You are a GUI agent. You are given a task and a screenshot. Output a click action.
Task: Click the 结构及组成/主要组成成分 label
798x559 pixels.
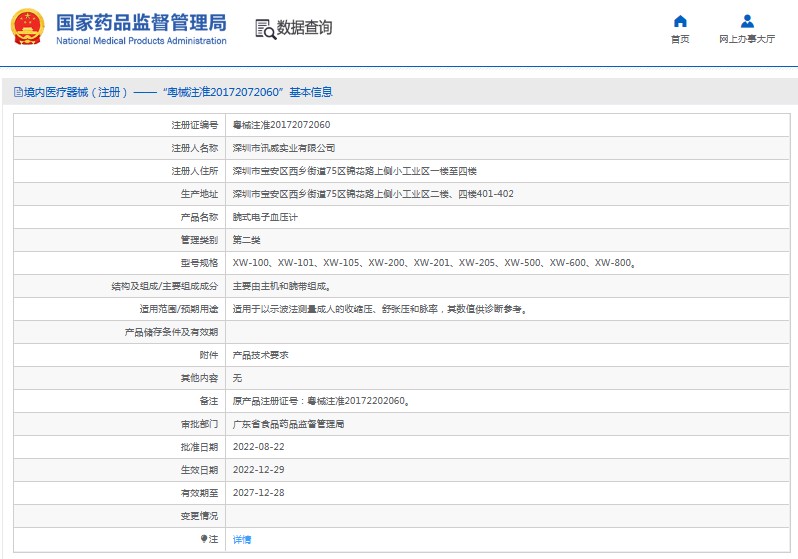(164, 287)
